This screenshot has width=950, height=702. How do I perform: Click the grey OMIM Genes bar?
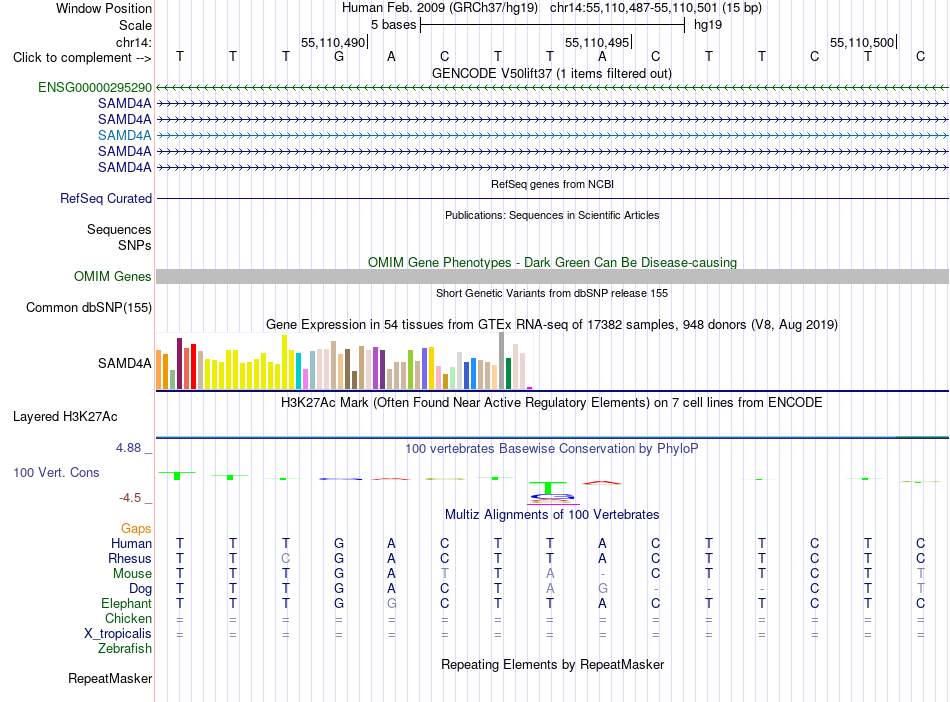pyautogui.click(x=552, y=277)
